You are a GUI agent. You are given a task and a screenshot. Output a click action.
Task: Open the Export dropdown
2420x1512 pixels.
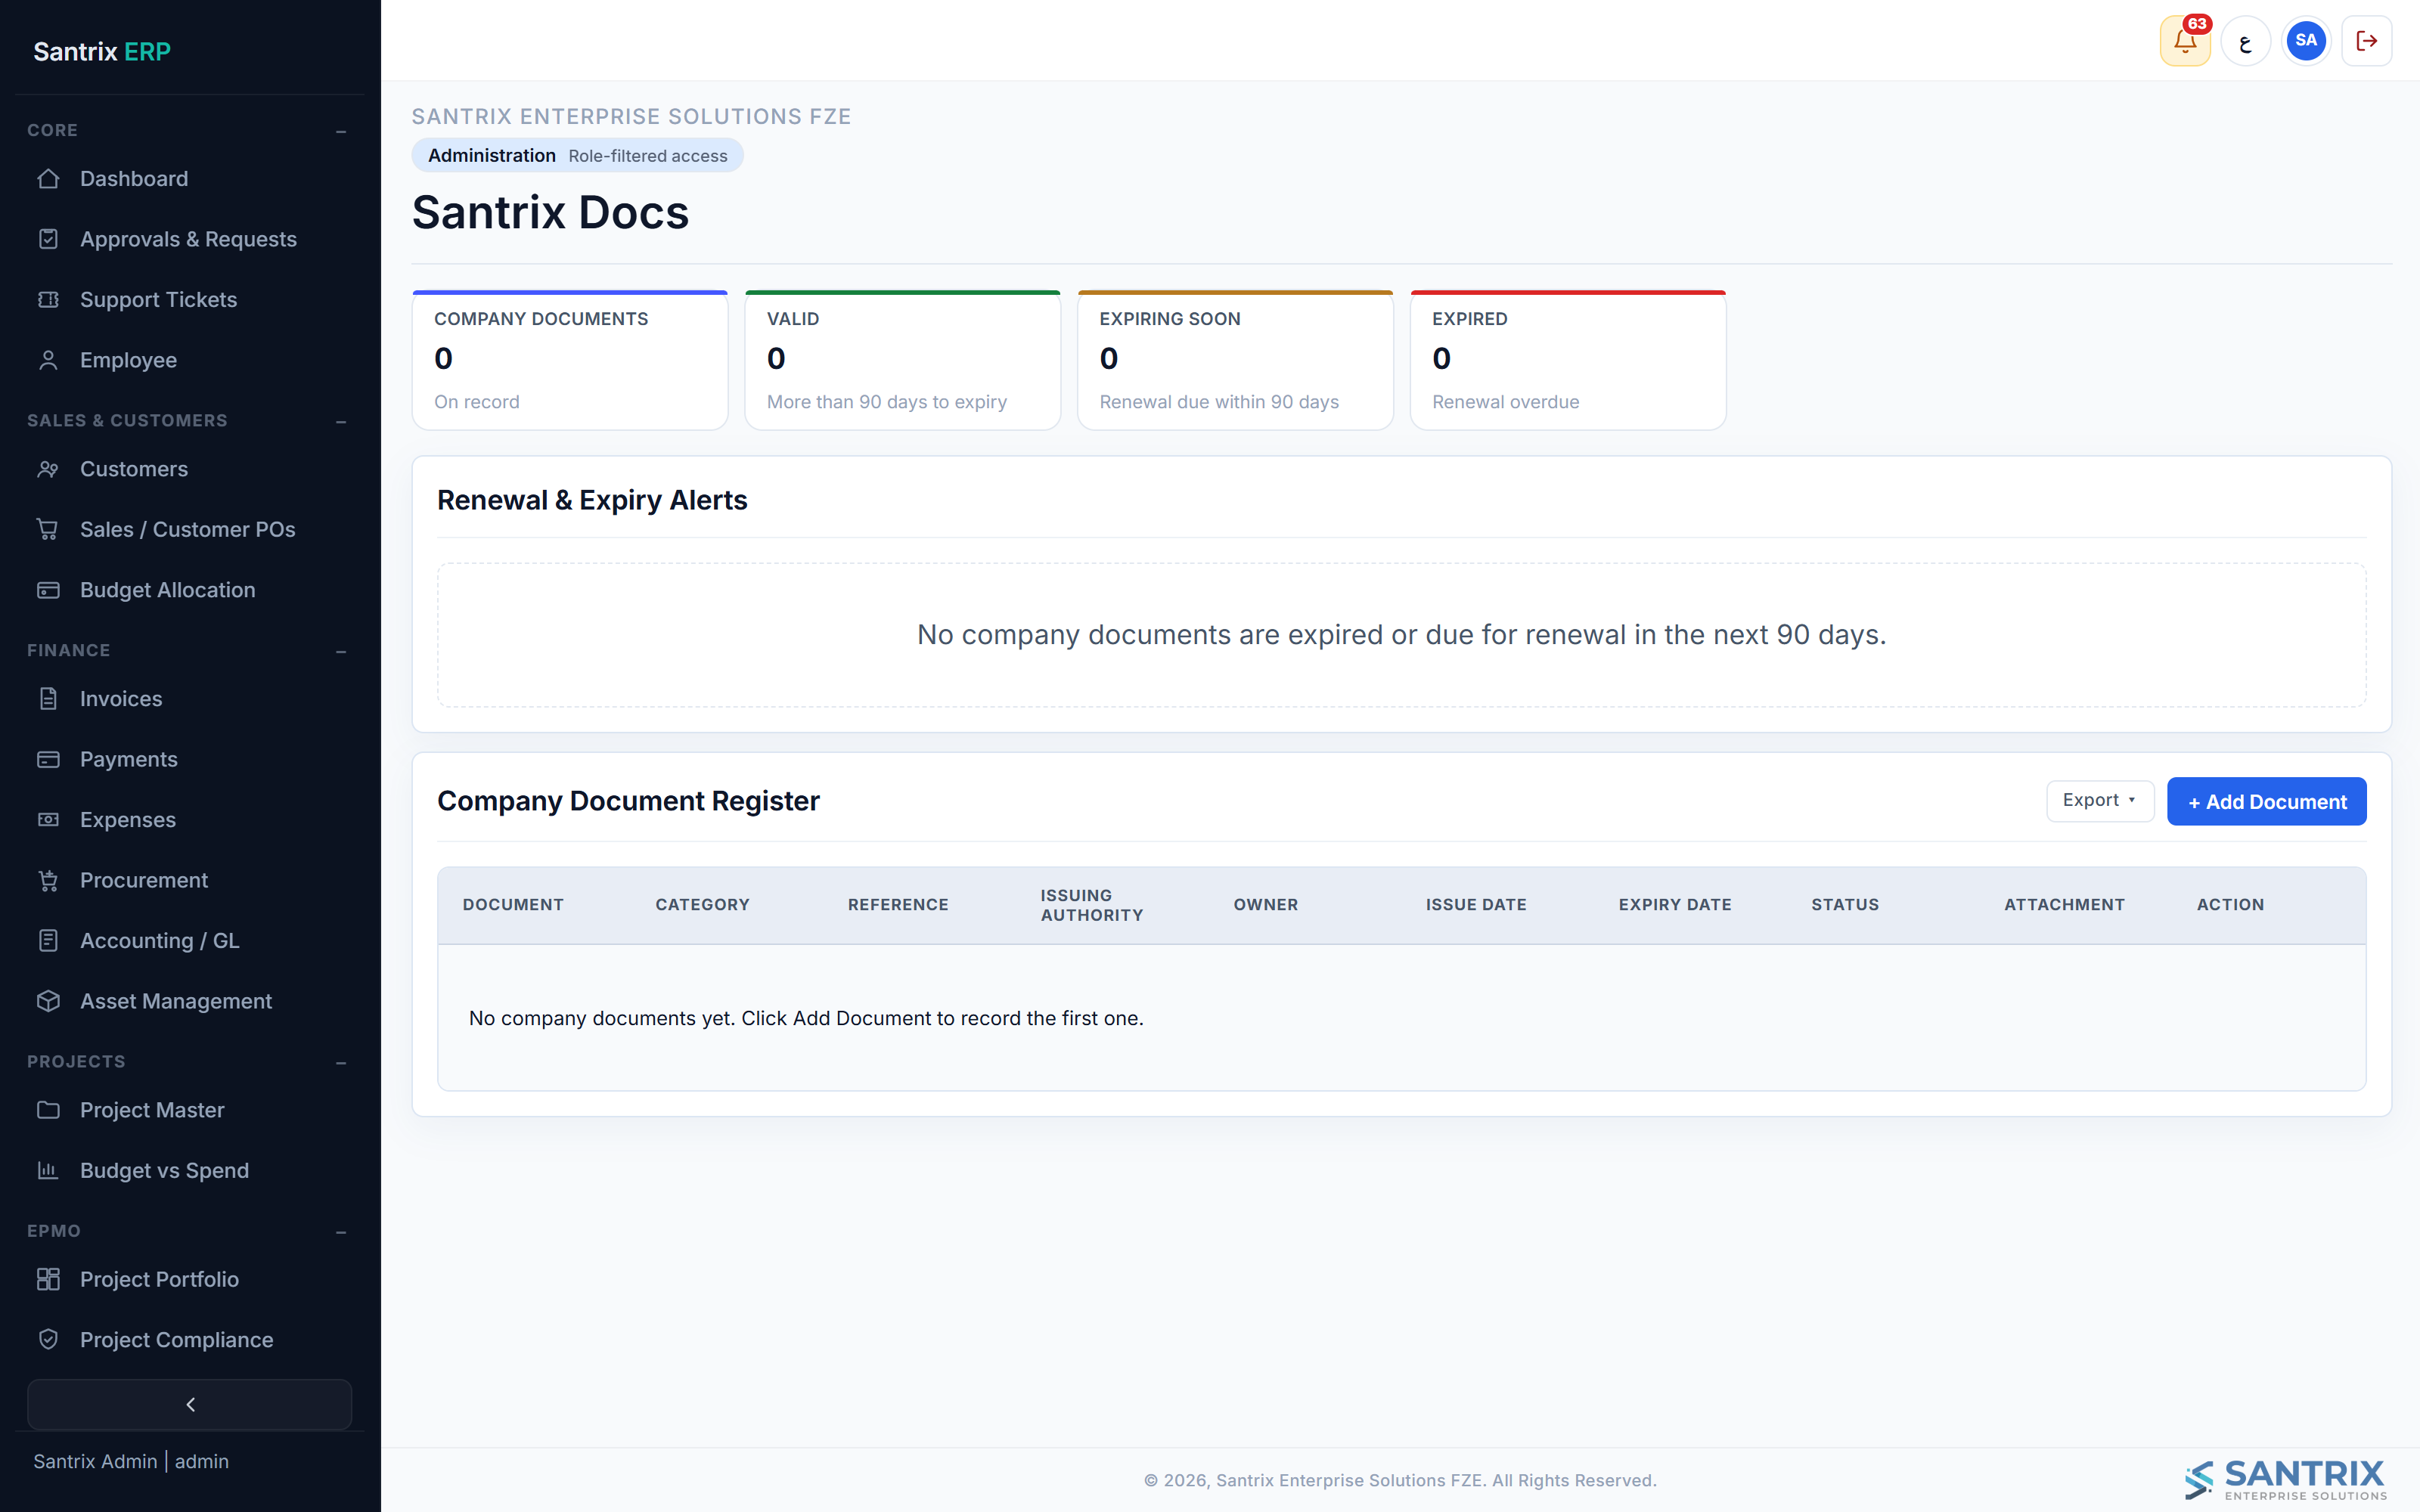pos(2100,801)
